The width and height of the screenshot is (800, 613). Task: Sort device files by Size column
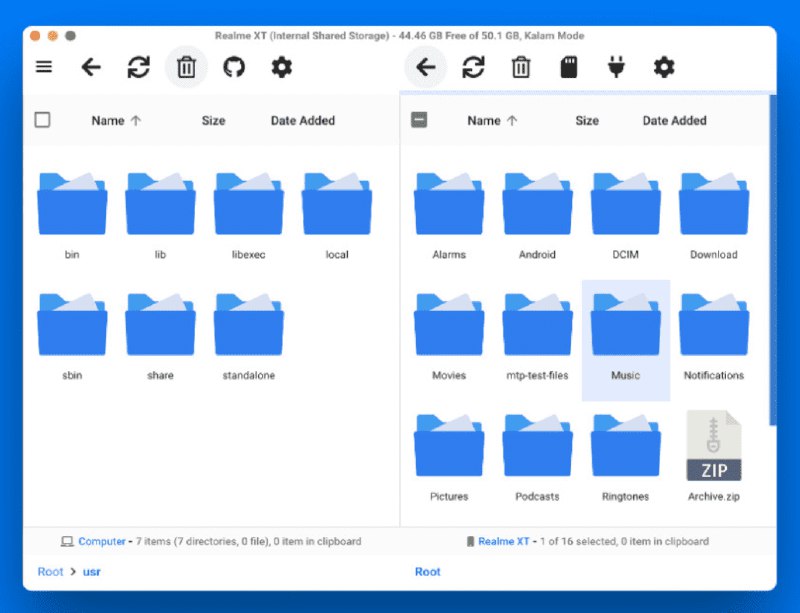pyautogui.click(x=586, y=120)
